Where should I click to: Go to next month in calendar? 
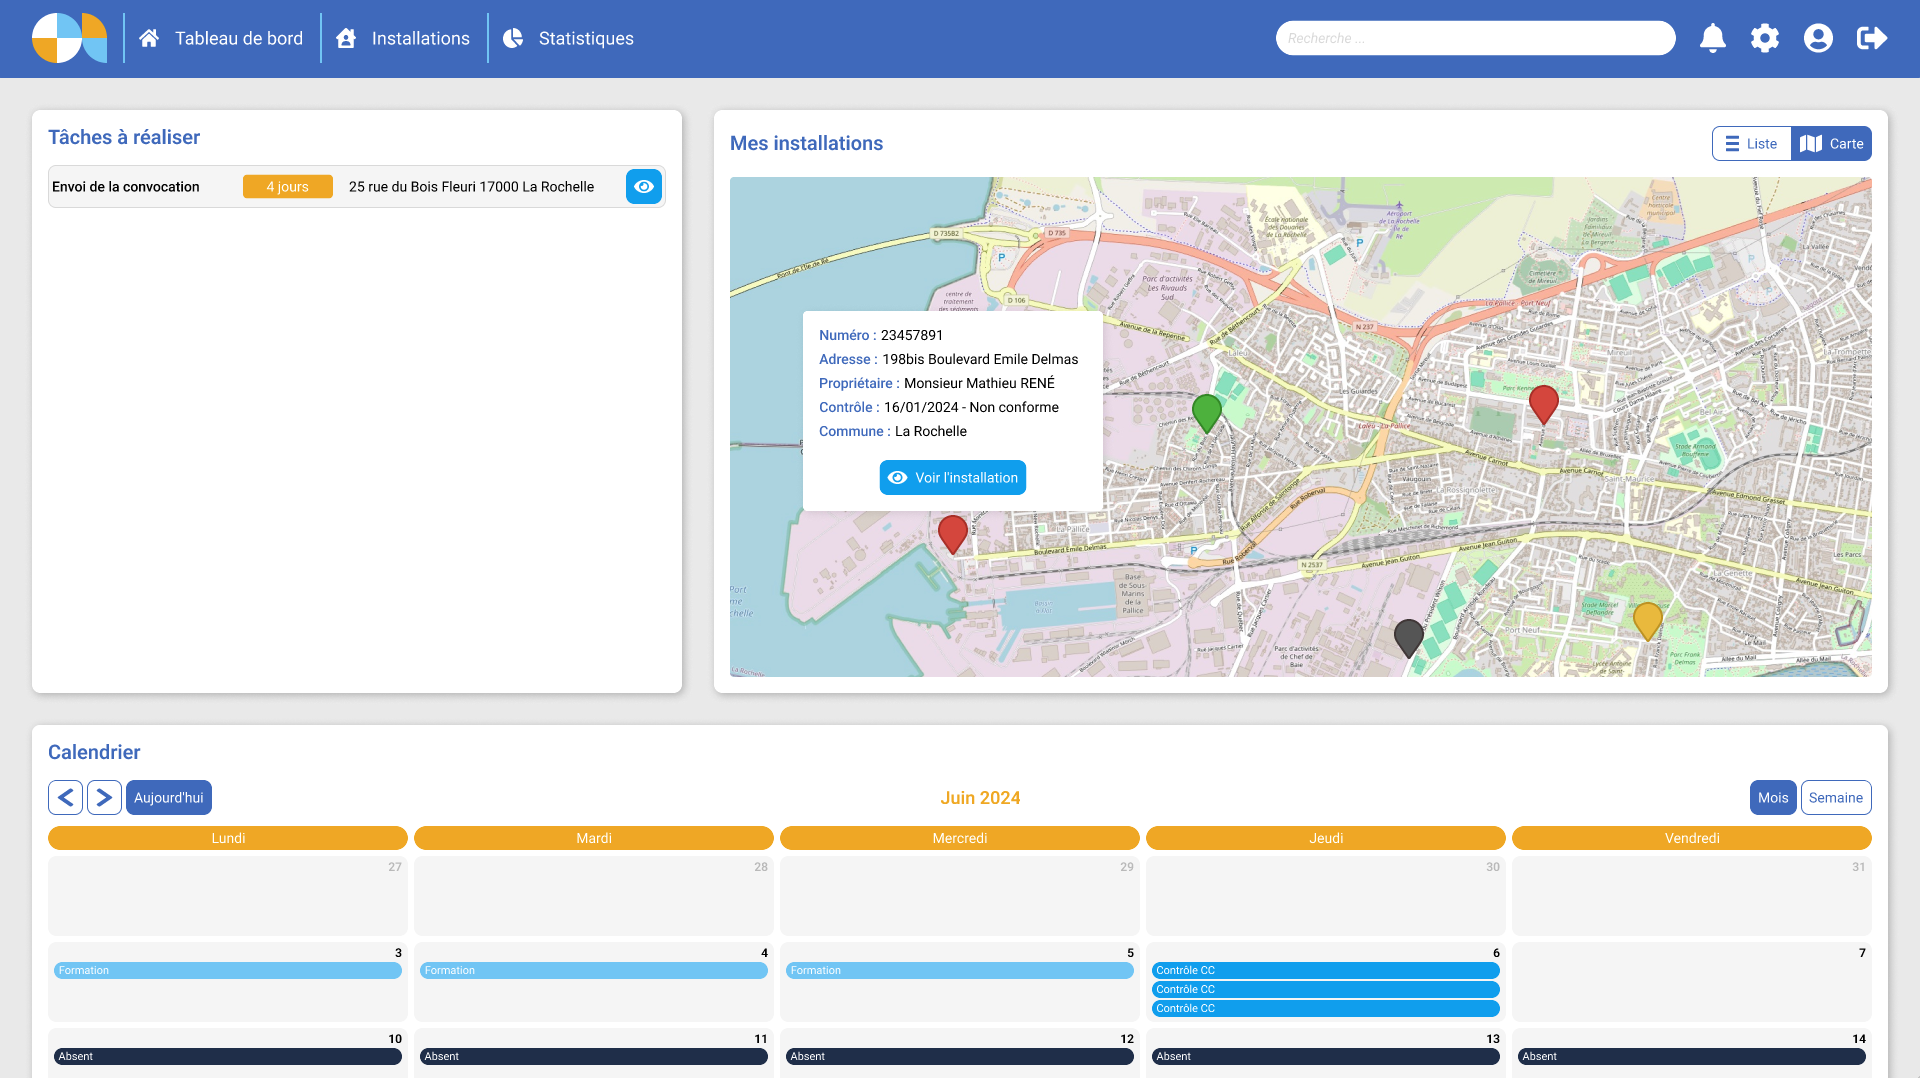pos(104,797)
